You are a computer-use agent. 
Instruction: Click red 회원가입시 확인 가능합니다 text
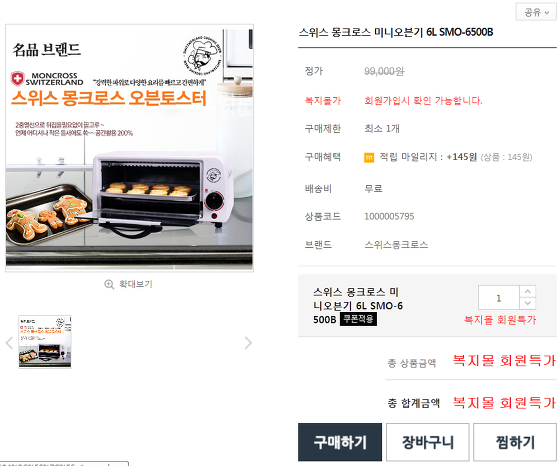(423, 101)
